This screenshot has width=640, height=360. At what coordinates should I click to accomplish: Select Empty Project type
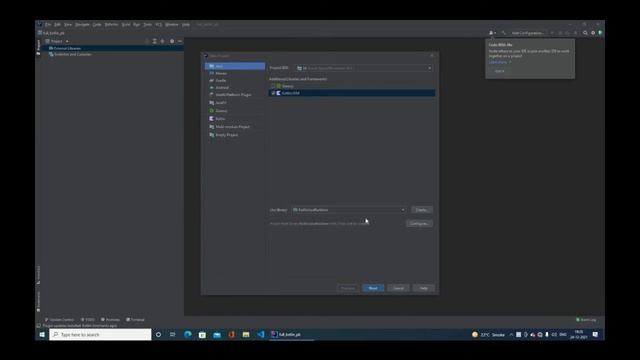click(x=235, y=135)
